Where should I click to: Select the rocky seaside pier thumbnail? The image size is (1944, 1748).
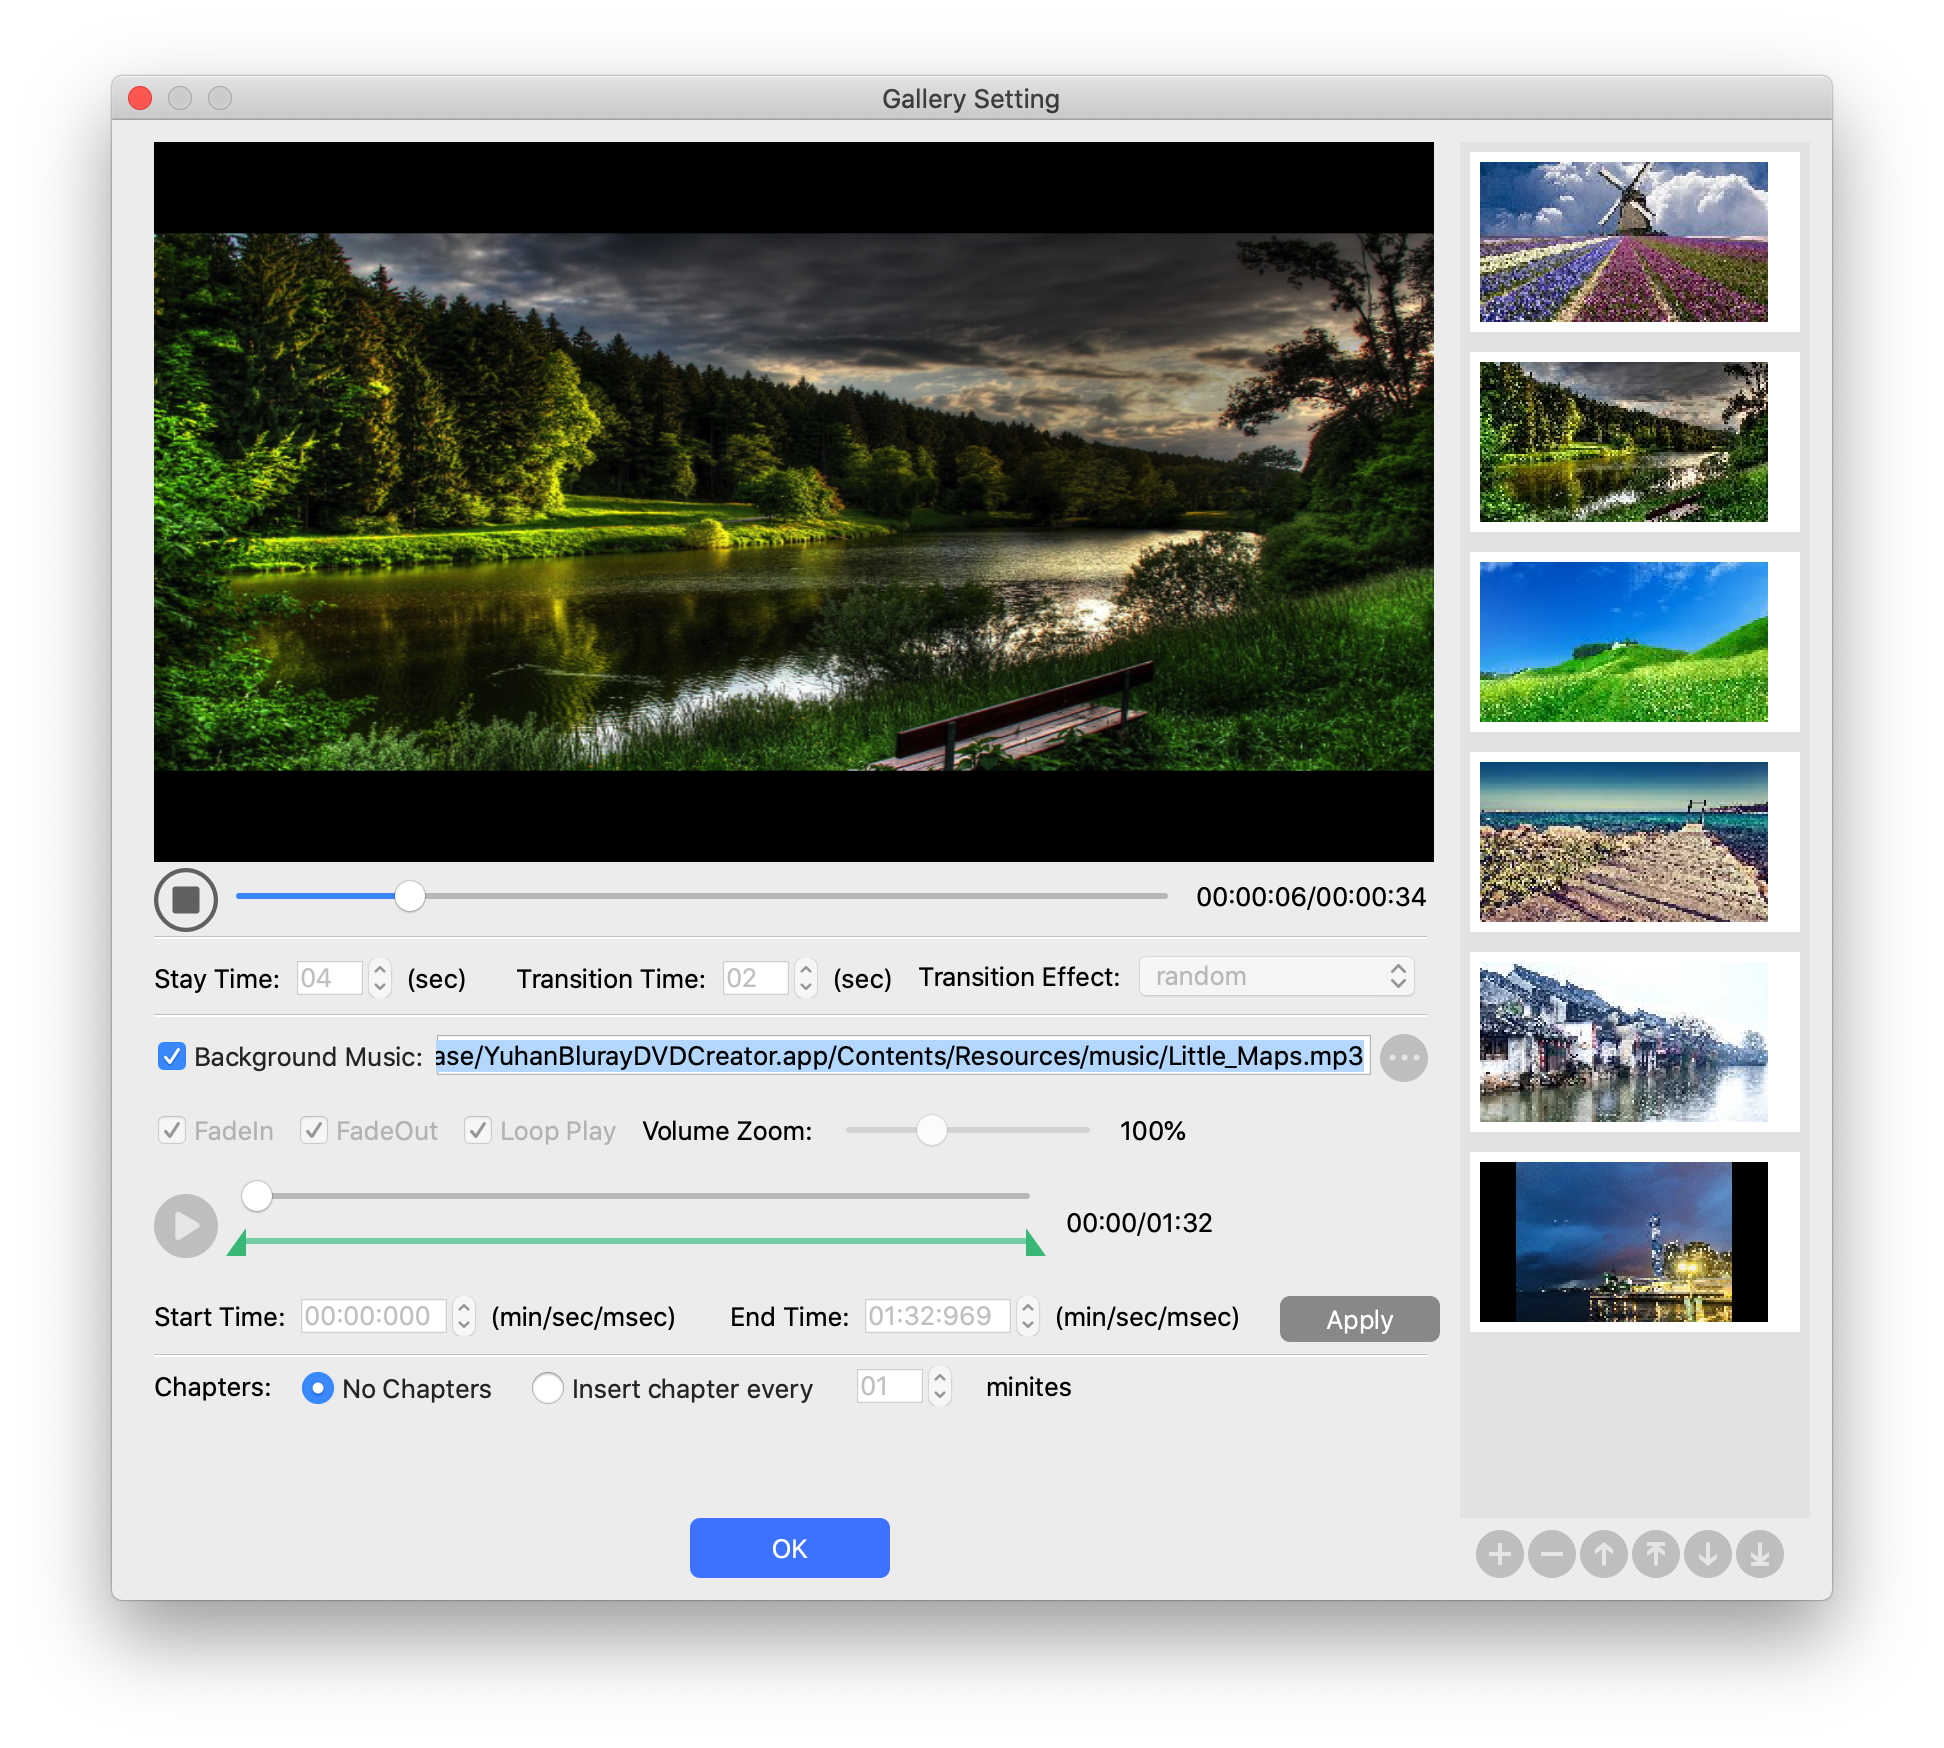(x=1623, y=842)
